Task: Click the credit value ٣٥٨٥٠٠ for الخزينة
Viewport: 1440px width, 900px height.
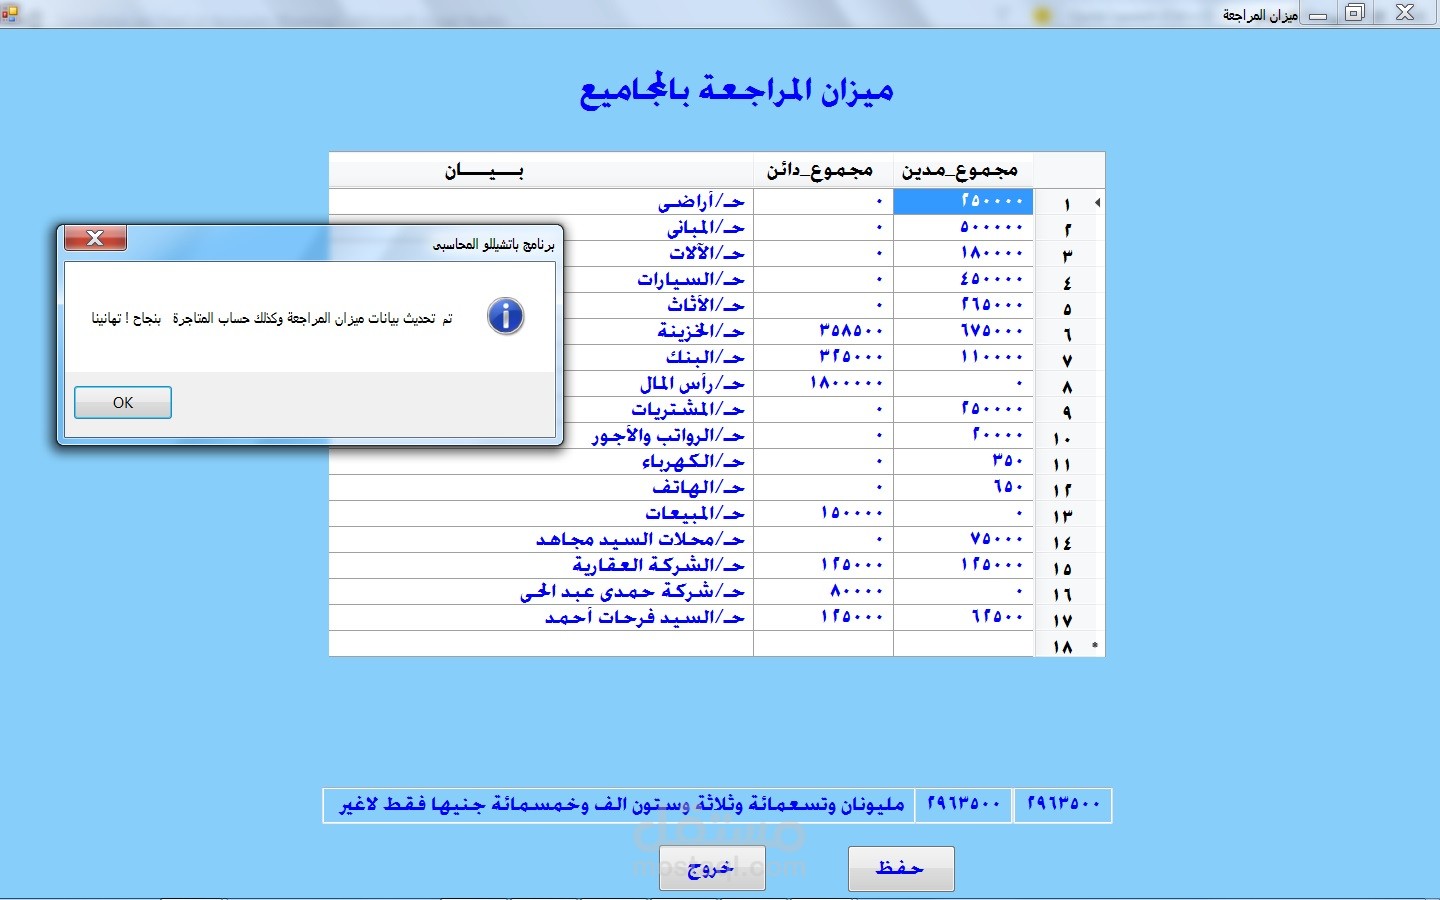Action: point(823,332)
